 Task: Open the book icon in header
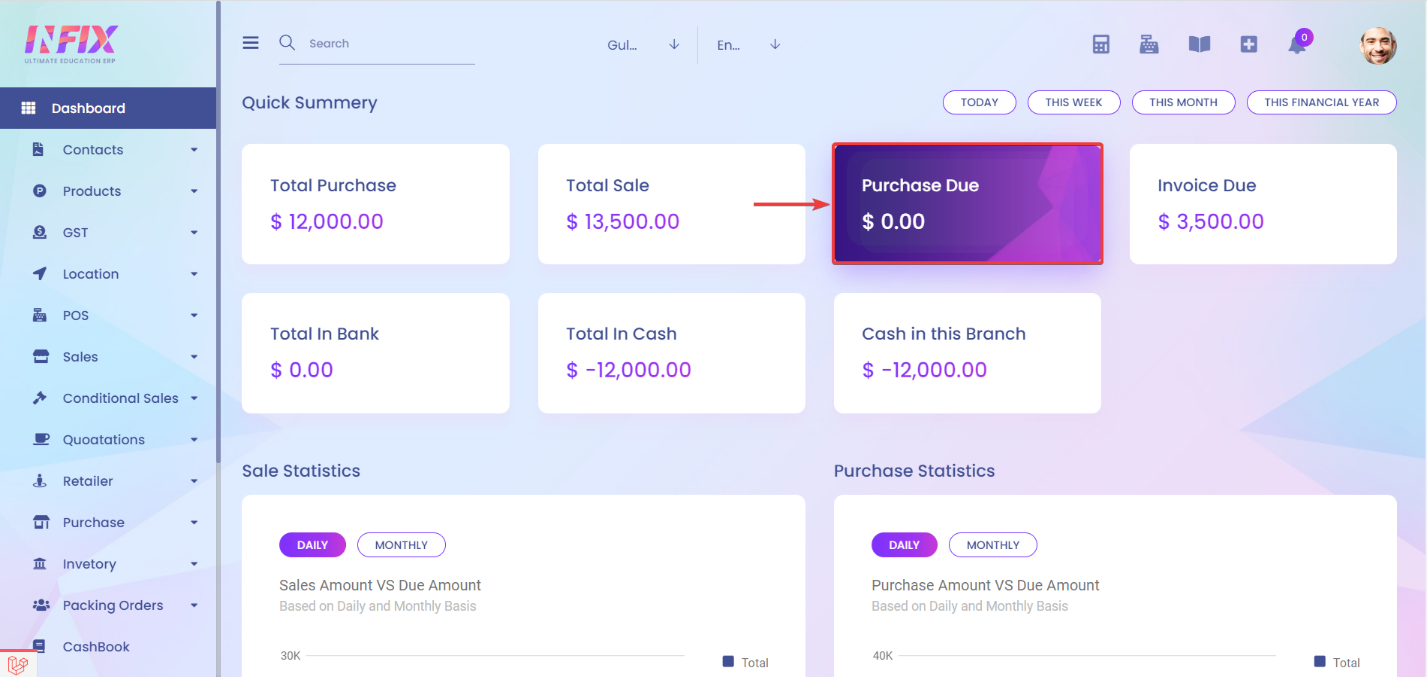(x=1199, y=44)
